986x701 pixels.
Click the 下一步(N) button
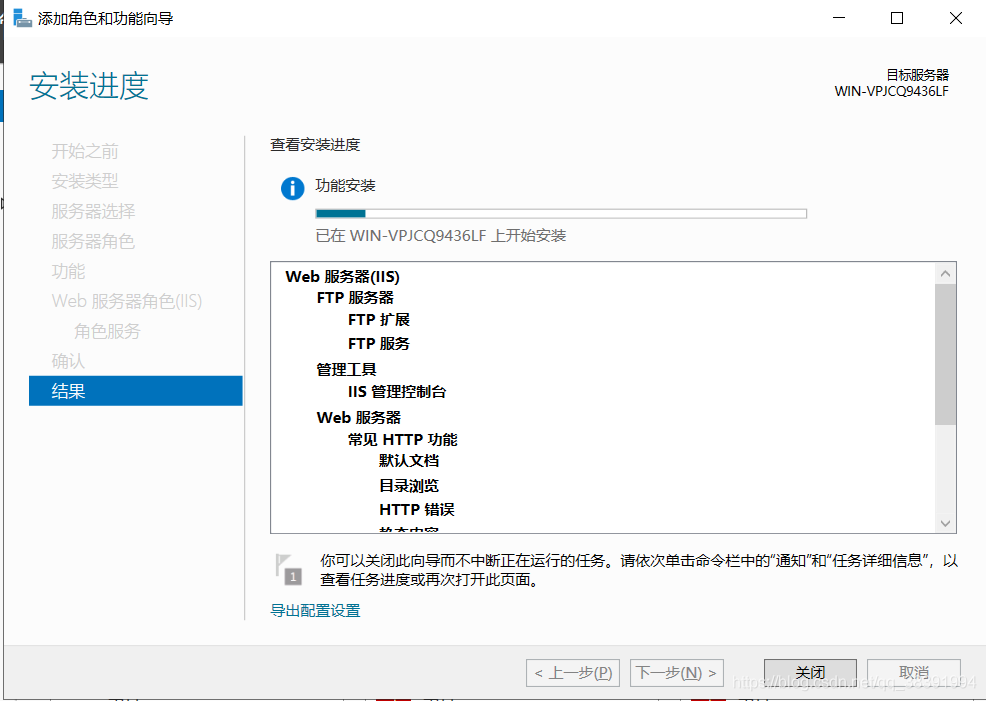click(677, 673)
